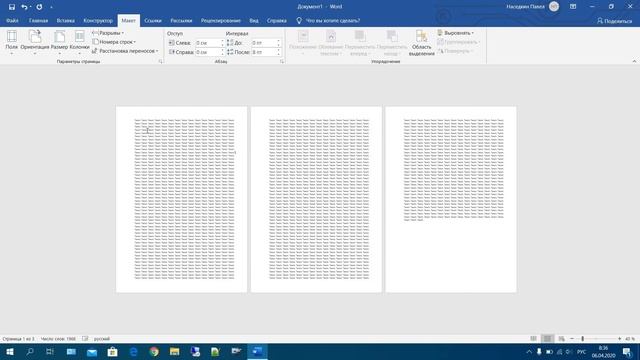
Task: Switch to the Home (Главная) tab
Action: coord(38,20)
